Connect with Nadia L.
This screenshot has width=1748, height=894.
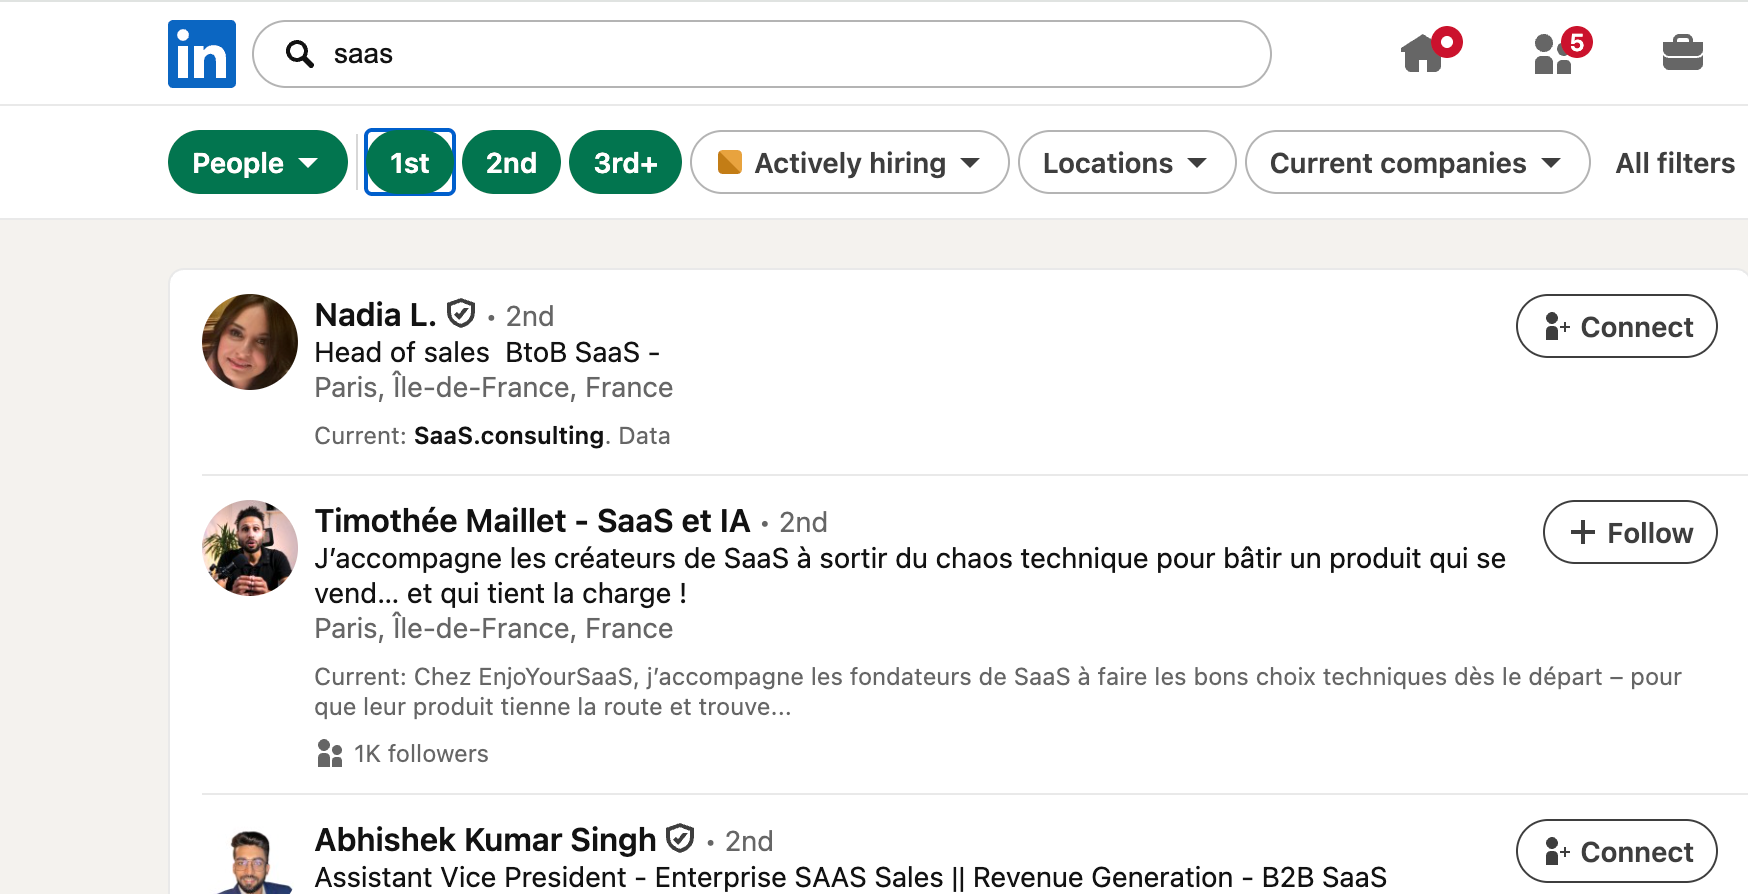(1617, 326)
